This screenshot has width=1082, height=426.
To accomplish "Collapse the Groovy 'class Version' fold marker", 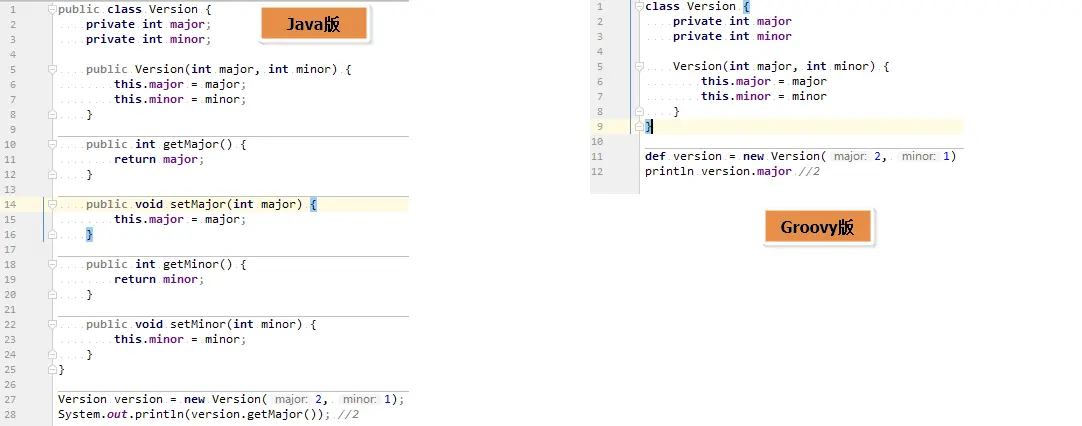I will tap(639, 7).
